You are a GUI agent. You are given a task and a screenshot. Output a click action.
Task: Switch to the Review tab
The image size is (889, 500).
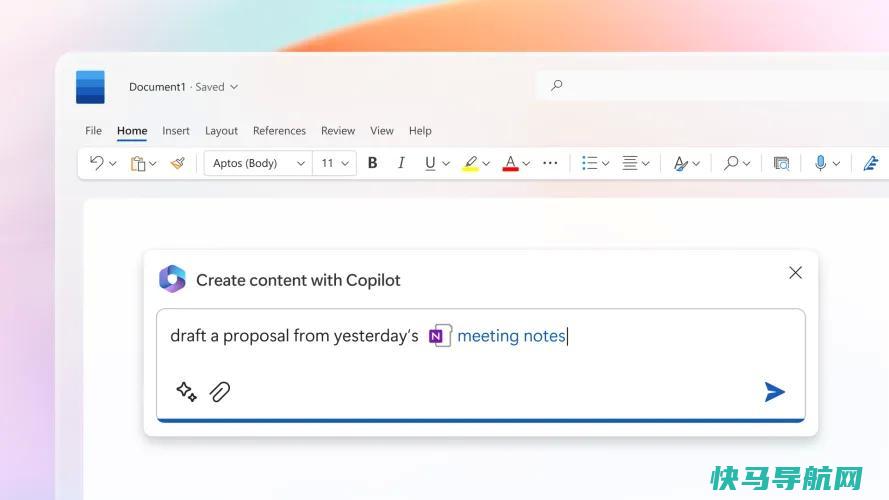click(x=338, y=130)
